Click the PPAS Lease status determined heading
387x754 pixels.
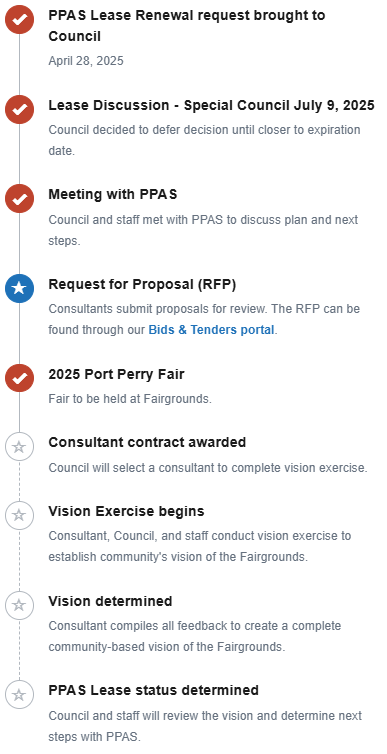(154, 691)
